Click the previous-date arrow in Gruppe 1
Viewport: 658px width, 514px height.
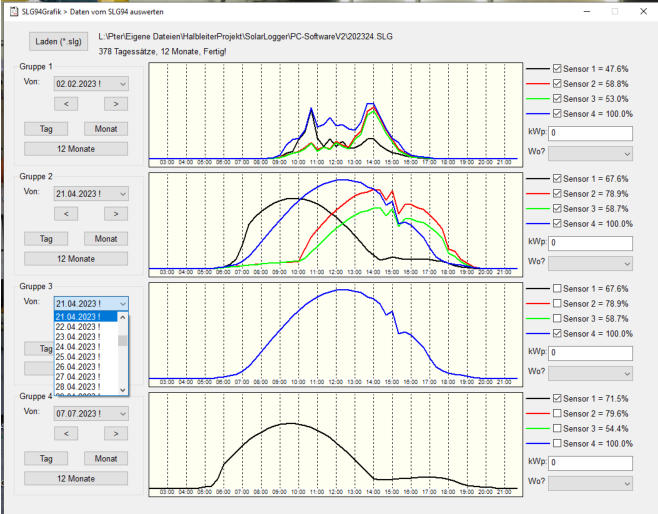[x=66, y=103]
